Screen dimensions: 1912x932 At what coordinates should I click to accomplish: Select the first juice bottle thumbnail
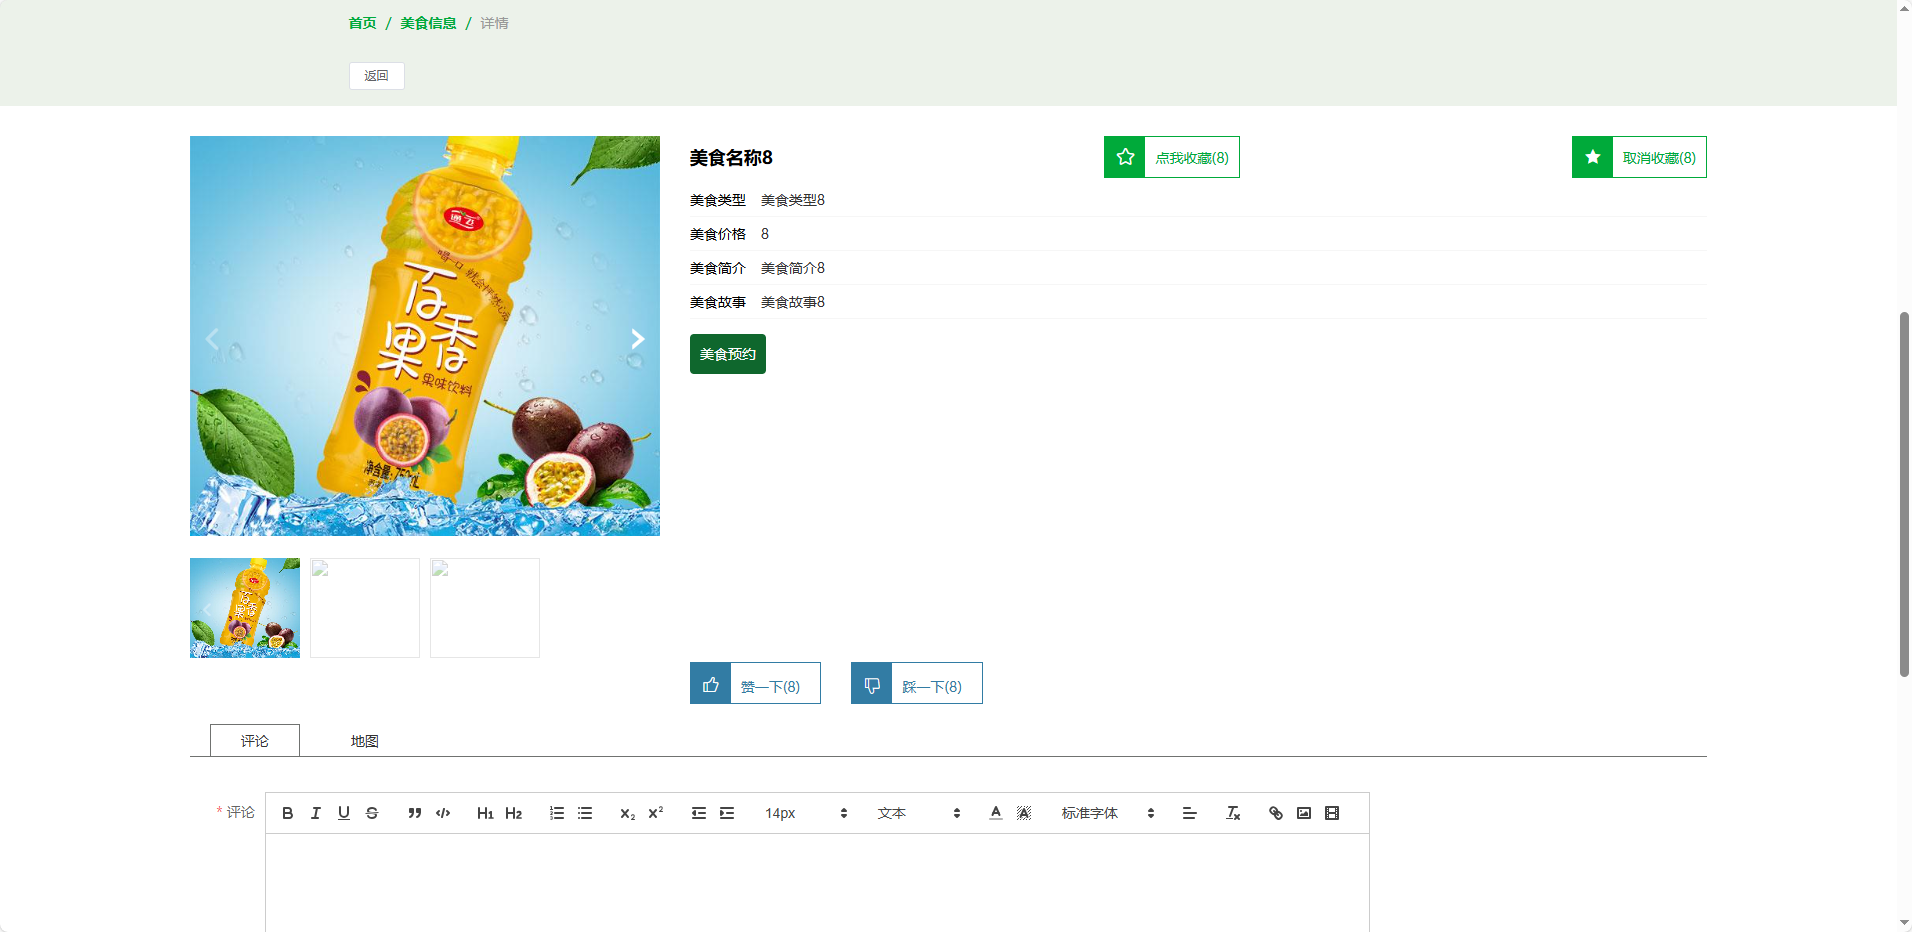(245, 608)
